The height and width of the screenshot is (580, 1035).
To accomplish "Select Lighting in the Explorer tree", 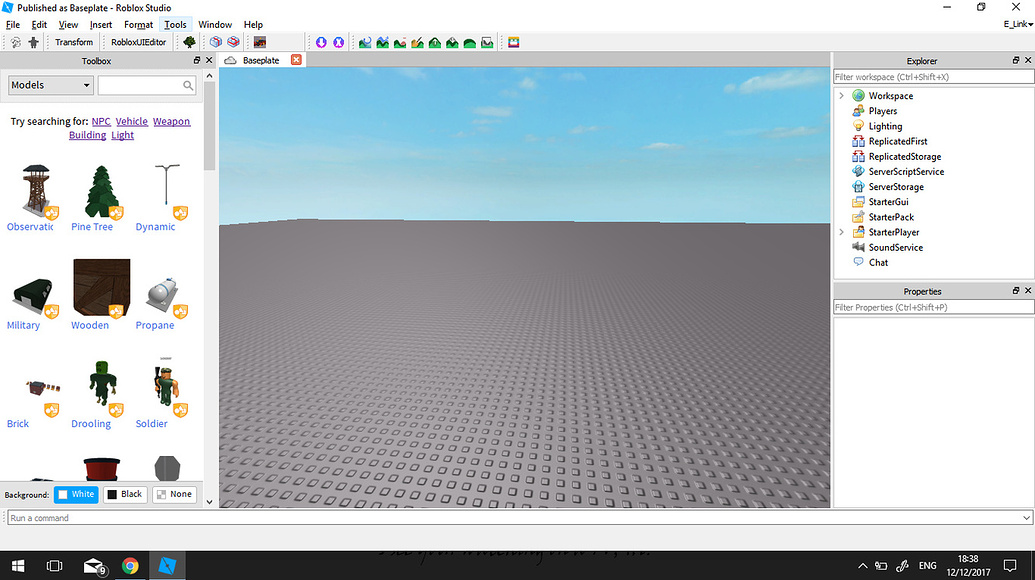I will pos(885,126).
